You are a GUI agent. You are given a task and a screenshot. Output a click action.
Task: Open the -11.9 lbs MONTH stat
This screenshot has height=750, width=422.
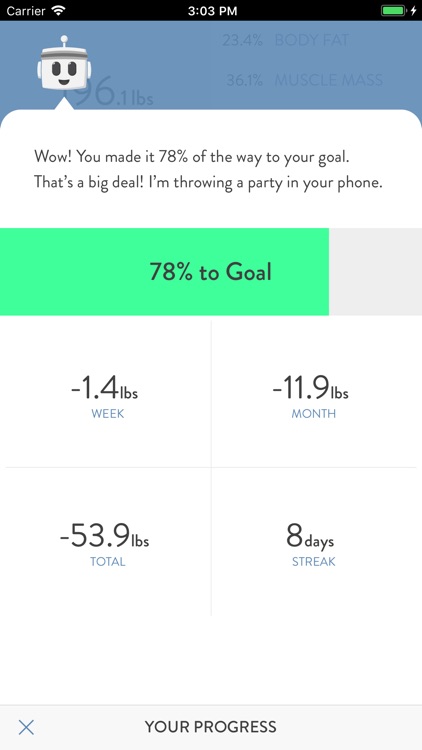pos(314,394)
